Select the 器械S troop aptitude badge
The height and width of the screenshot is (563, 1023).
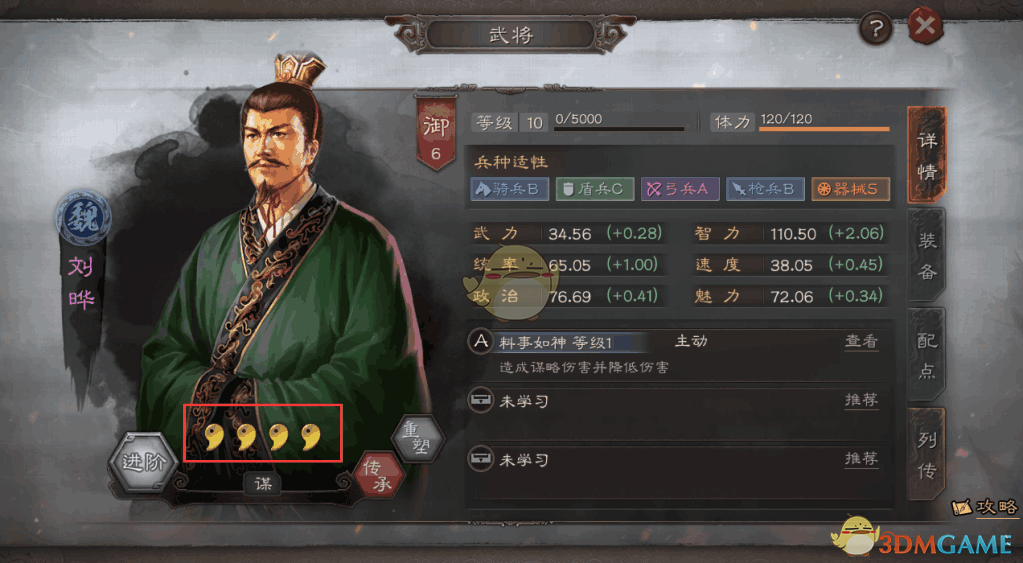pyautogui.click(x=850, y=189)
